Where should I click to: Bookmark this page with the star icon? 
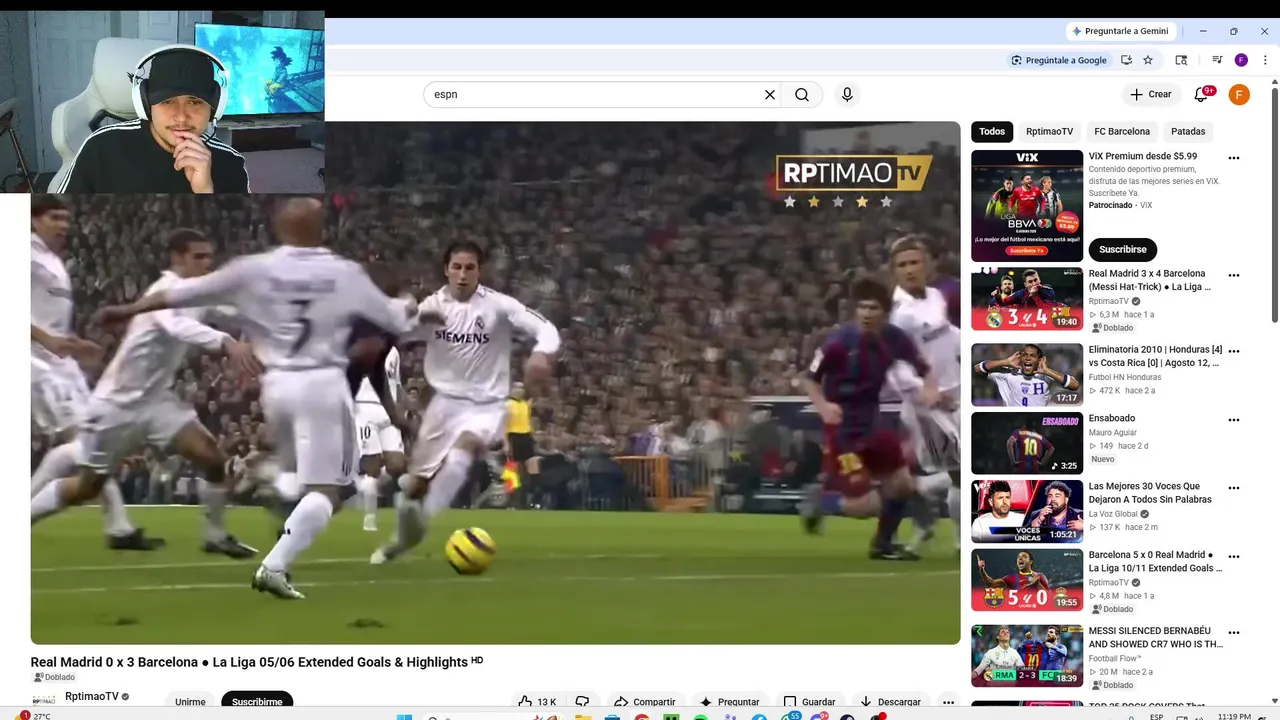[1148, 60]
